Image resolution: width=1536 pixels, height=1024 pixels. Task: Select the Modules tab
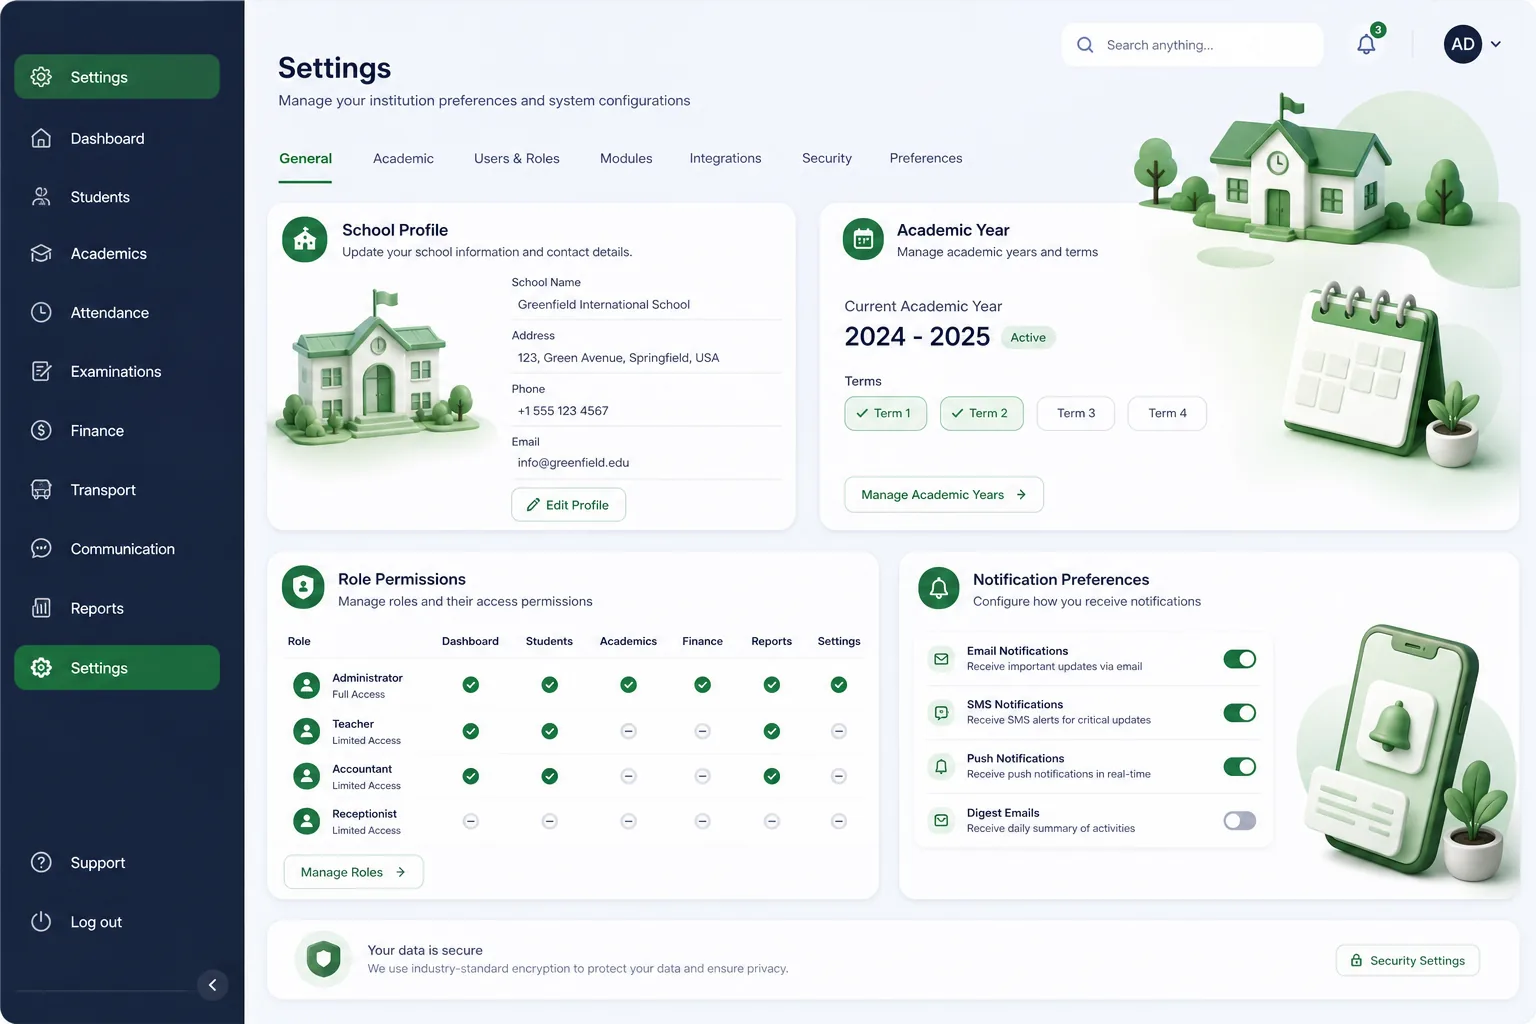626,158
